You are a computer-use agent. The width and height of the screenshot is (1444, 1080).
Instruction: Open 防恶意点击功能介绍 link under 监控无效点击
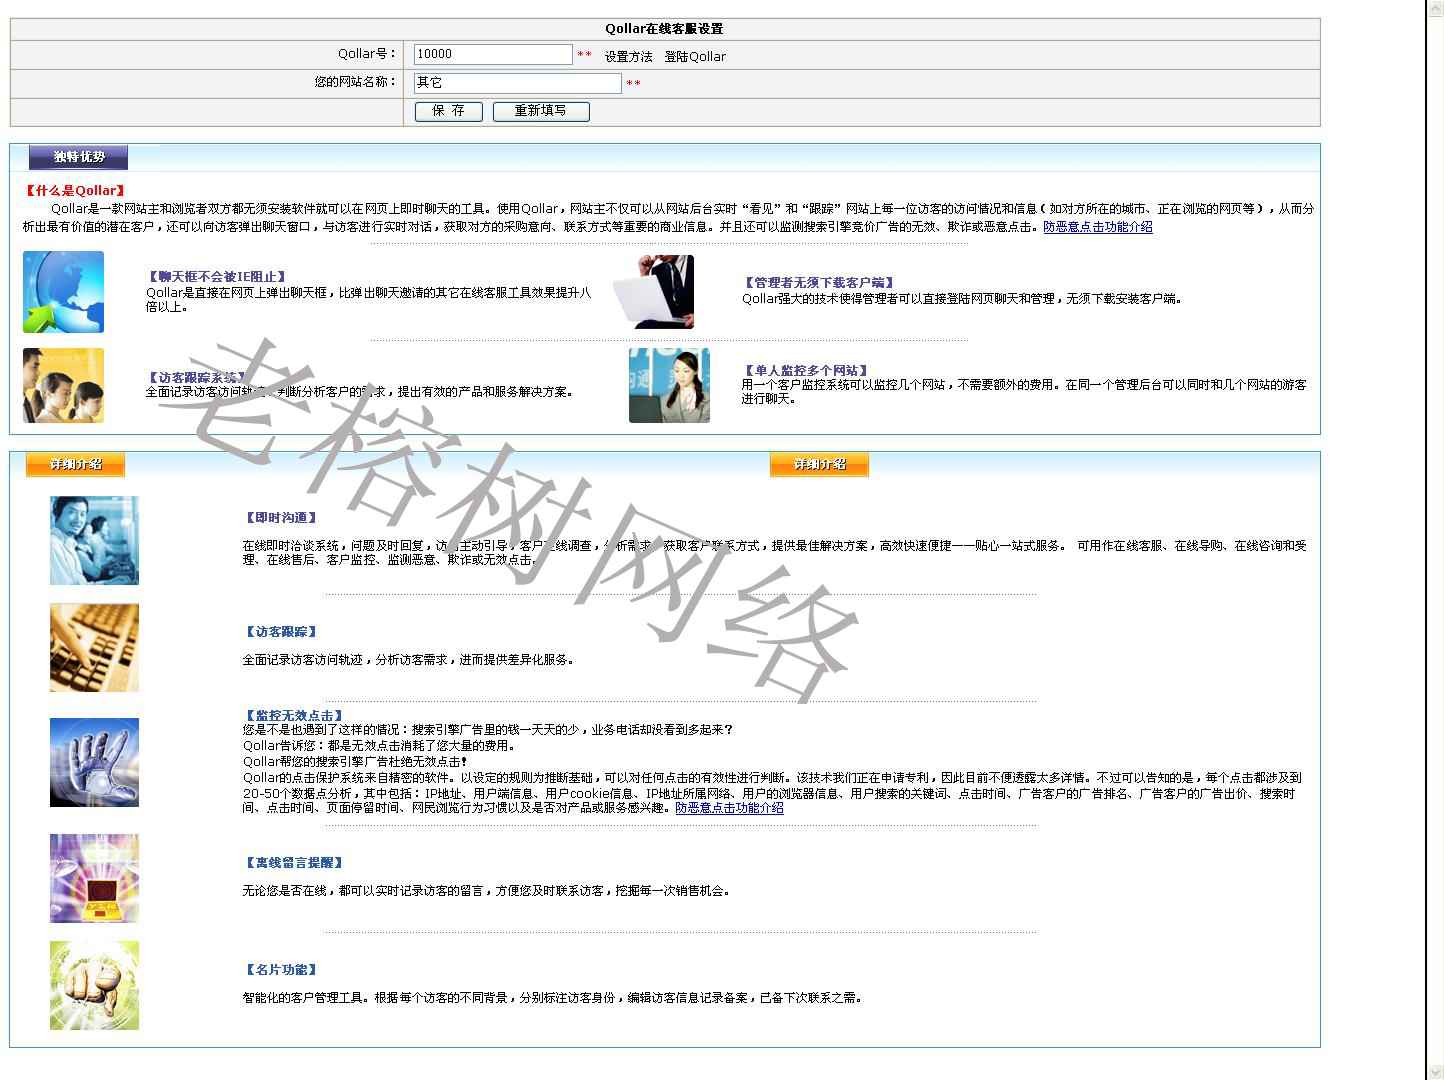[x=729, y=808]
